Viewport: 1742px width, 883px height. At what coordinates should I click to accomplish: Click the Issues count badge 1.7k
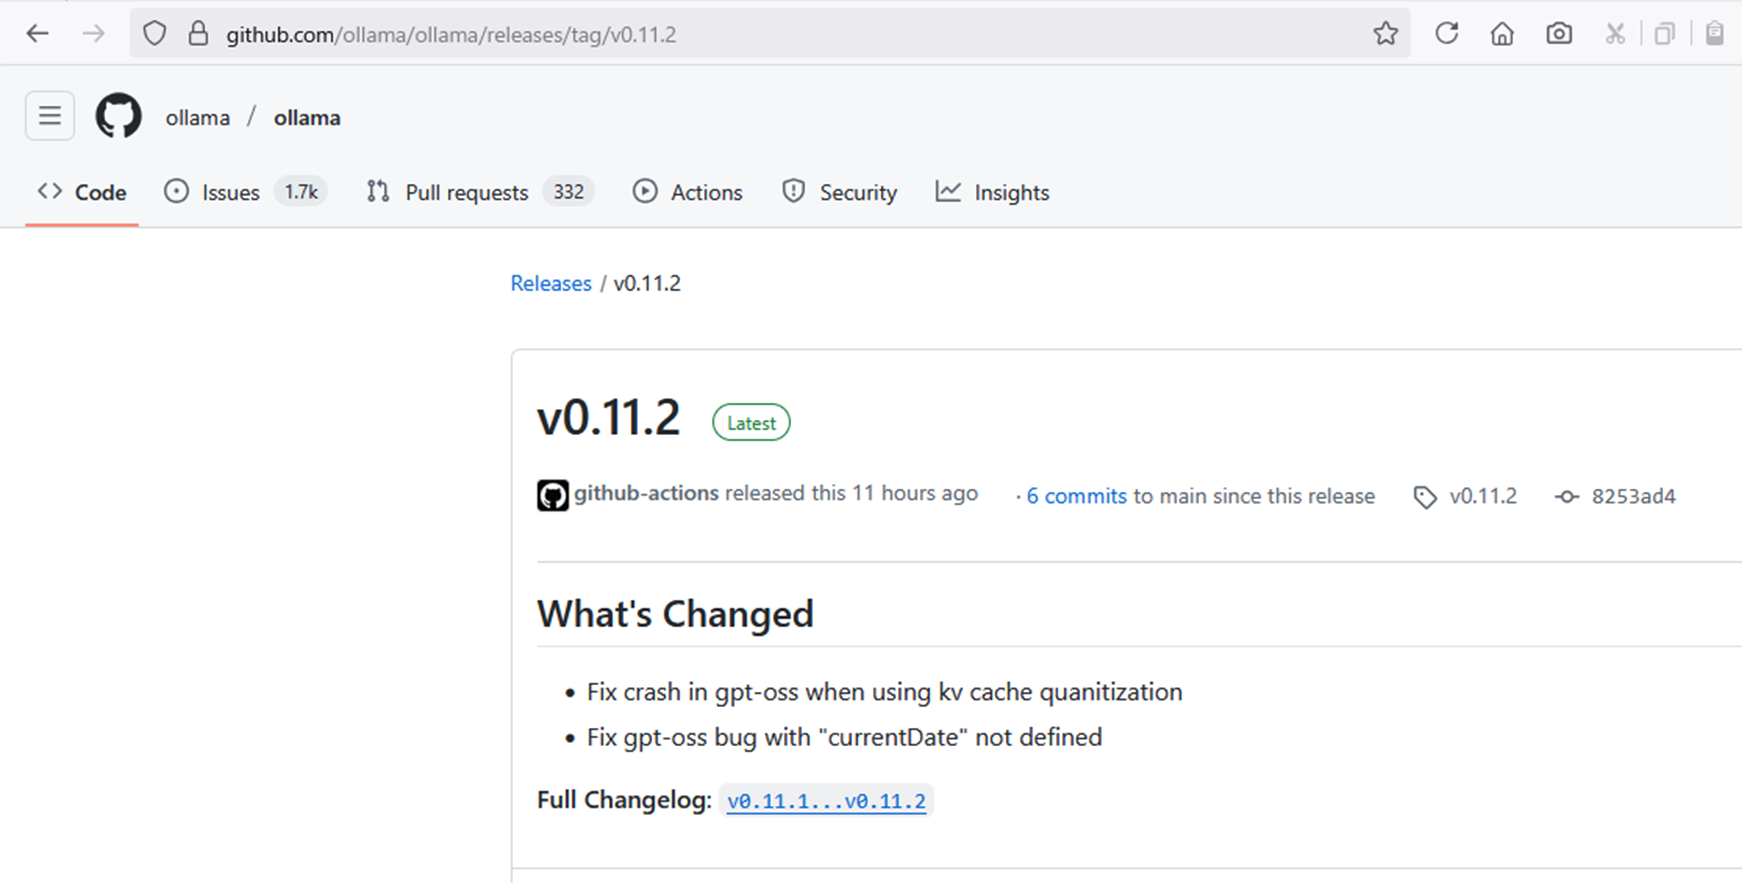301,192
